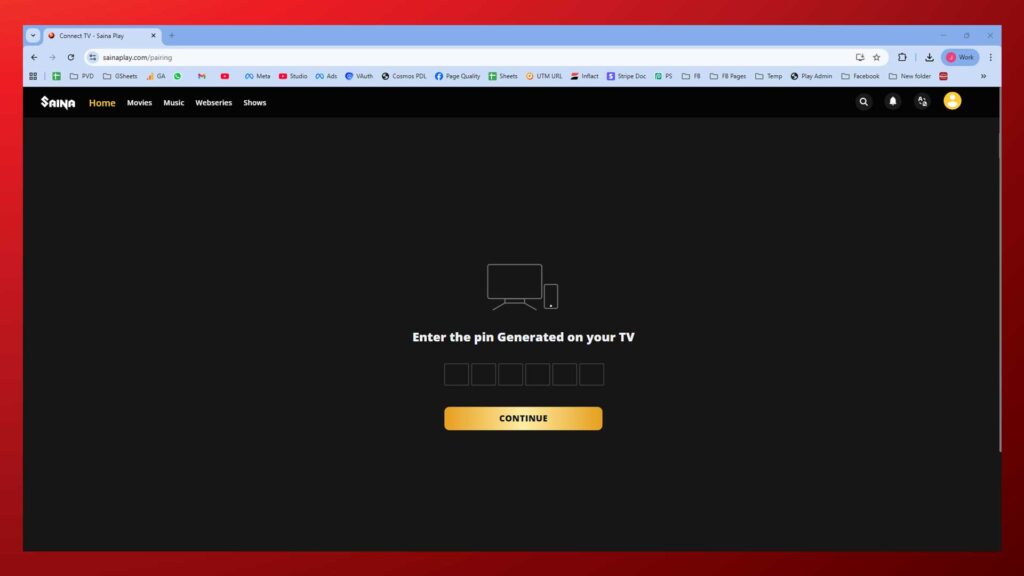Bookmark this page with the star icon
This screenshot has height=576, width=1024.
(876, 57)
